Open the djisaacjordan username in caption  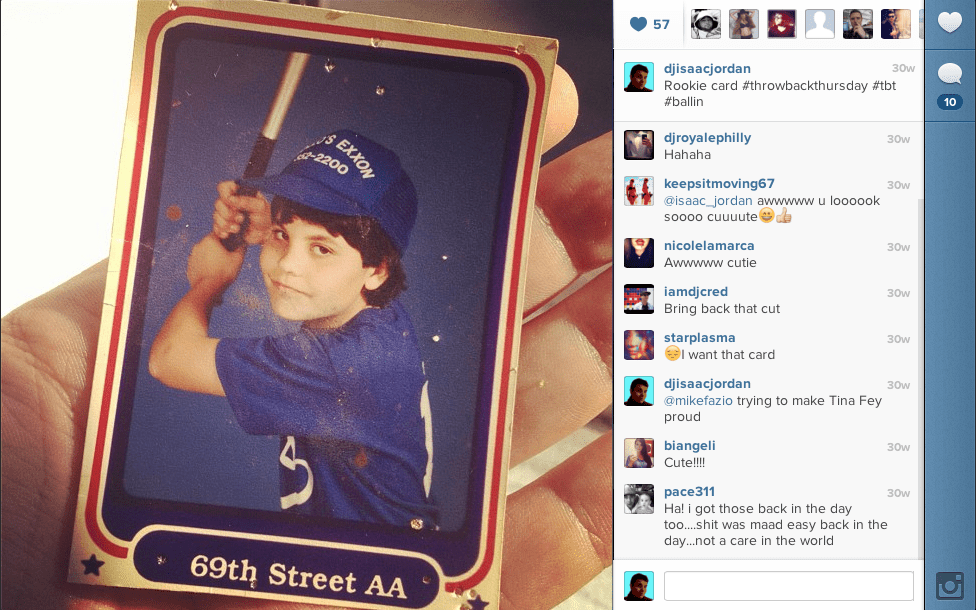click(707, 68)
